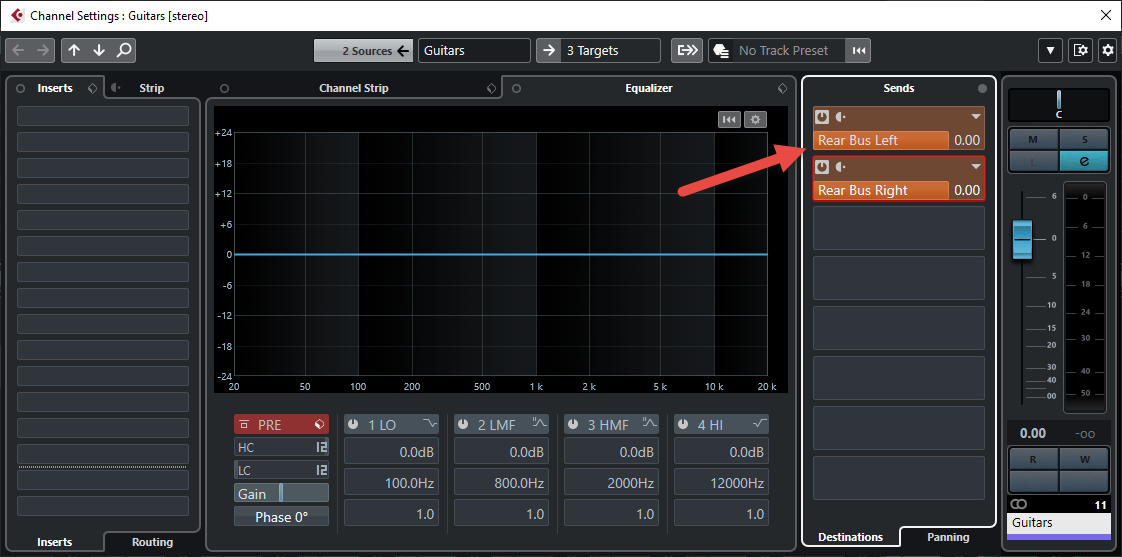Toggle the Rear Bus Right send power button
The width and height of the screenshot is (1122, 557).
tap(822, 167)
